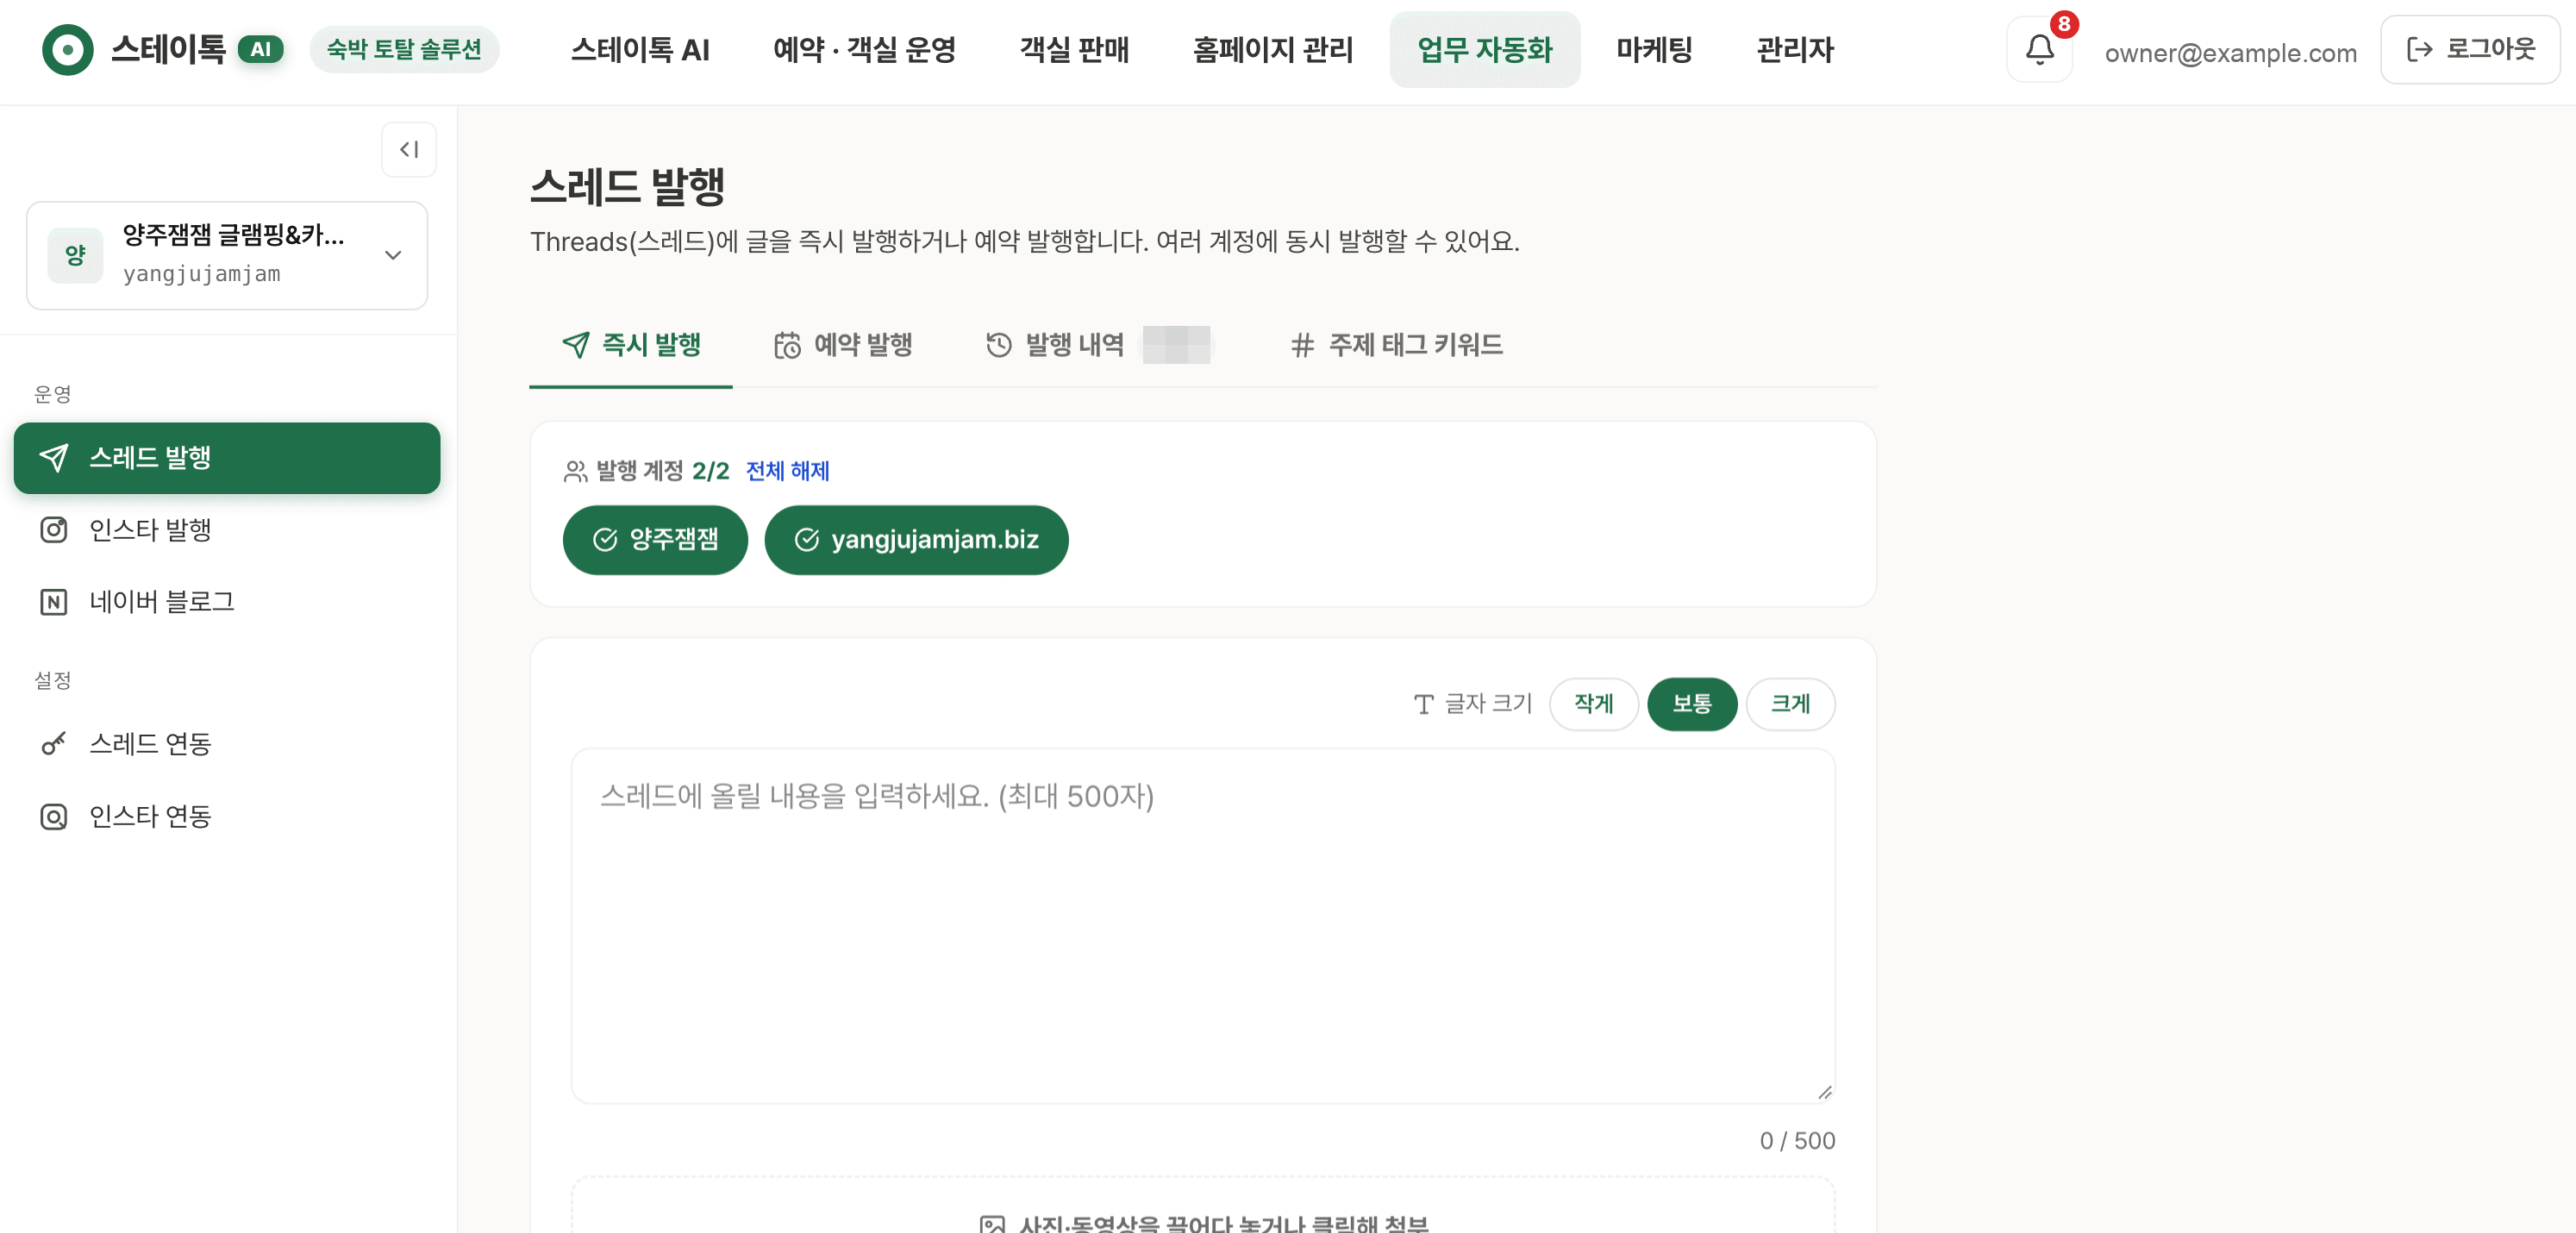
Task: Click the owner@example.com account text
Action: [x=2230, y=53]
